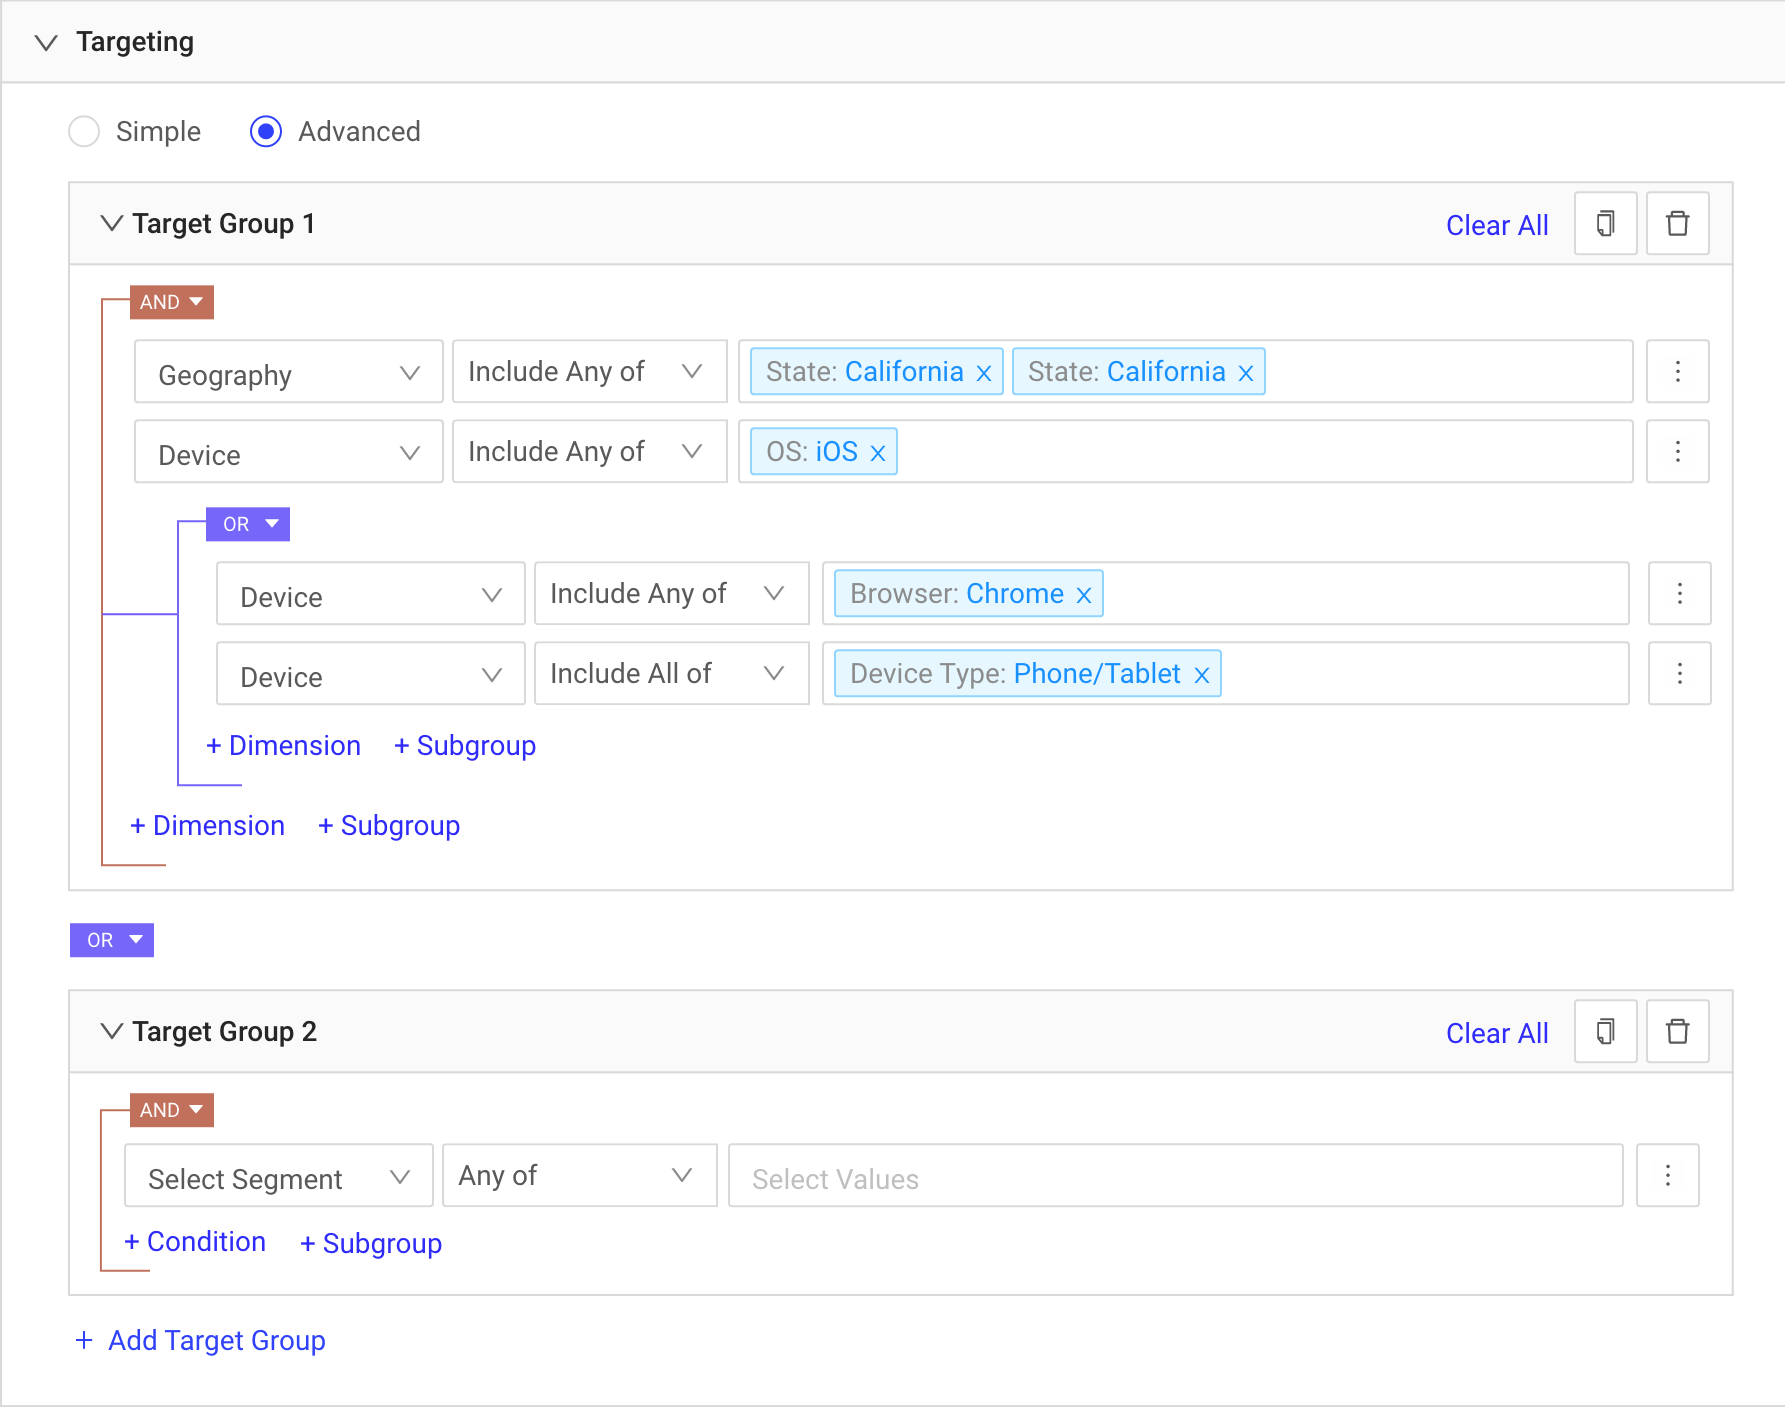Open more options for Select Segment row
Viewport: 1785px width, 1407px height.
[1668, 1175]
